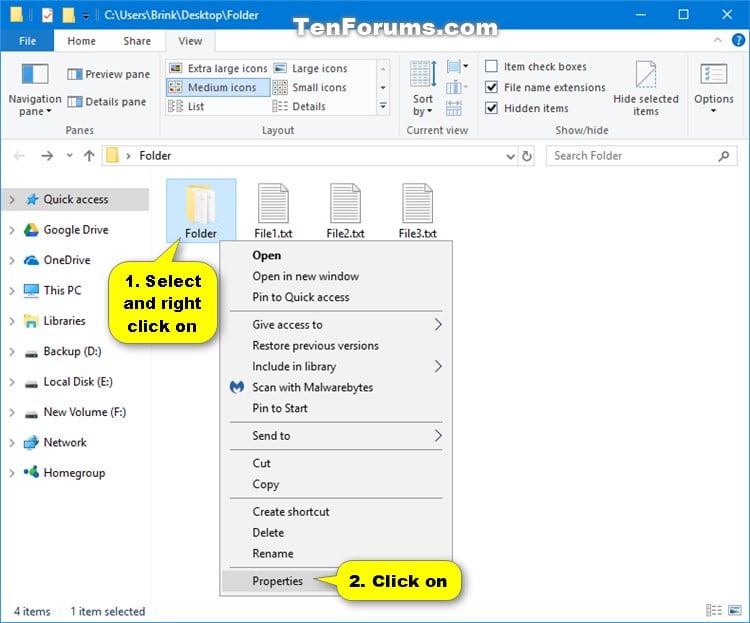Go forward with the Forward arrow
This screenshot has height=623, width=750.
[47, 156]
